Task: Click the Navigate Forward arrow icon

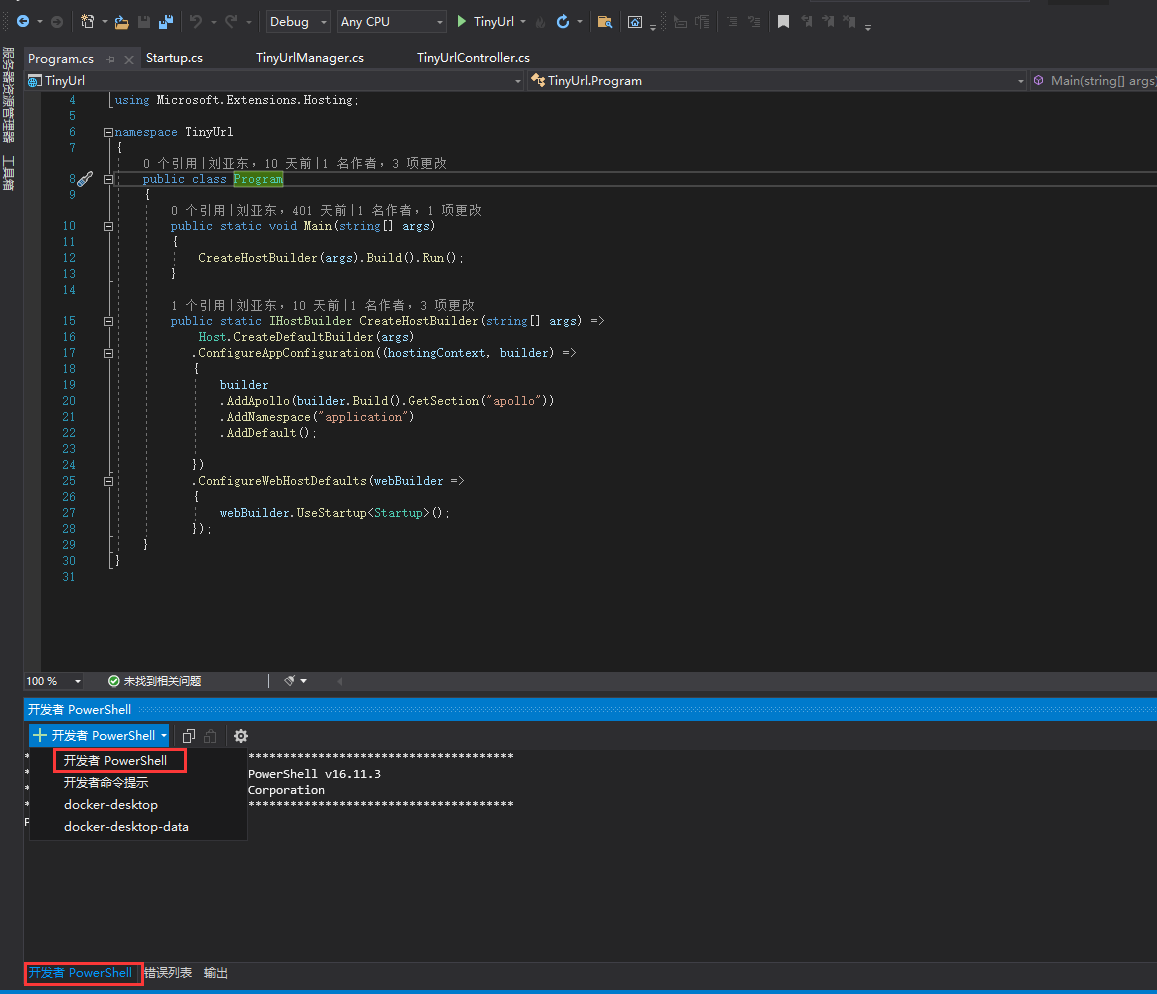Action: coord(57,21)
